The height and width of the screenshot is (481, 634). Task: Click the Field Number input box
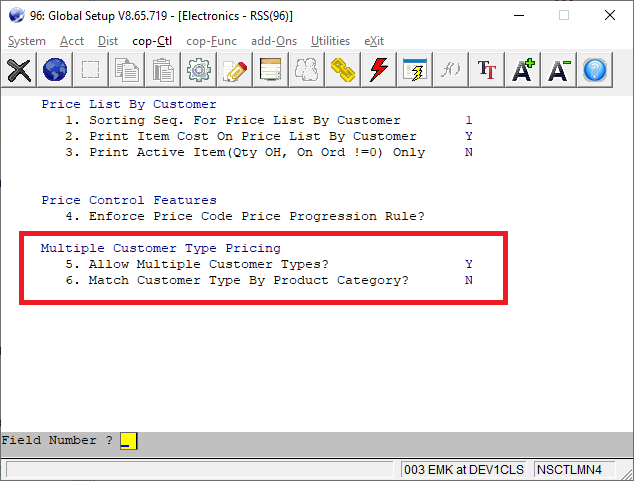(x=129, y=441)
